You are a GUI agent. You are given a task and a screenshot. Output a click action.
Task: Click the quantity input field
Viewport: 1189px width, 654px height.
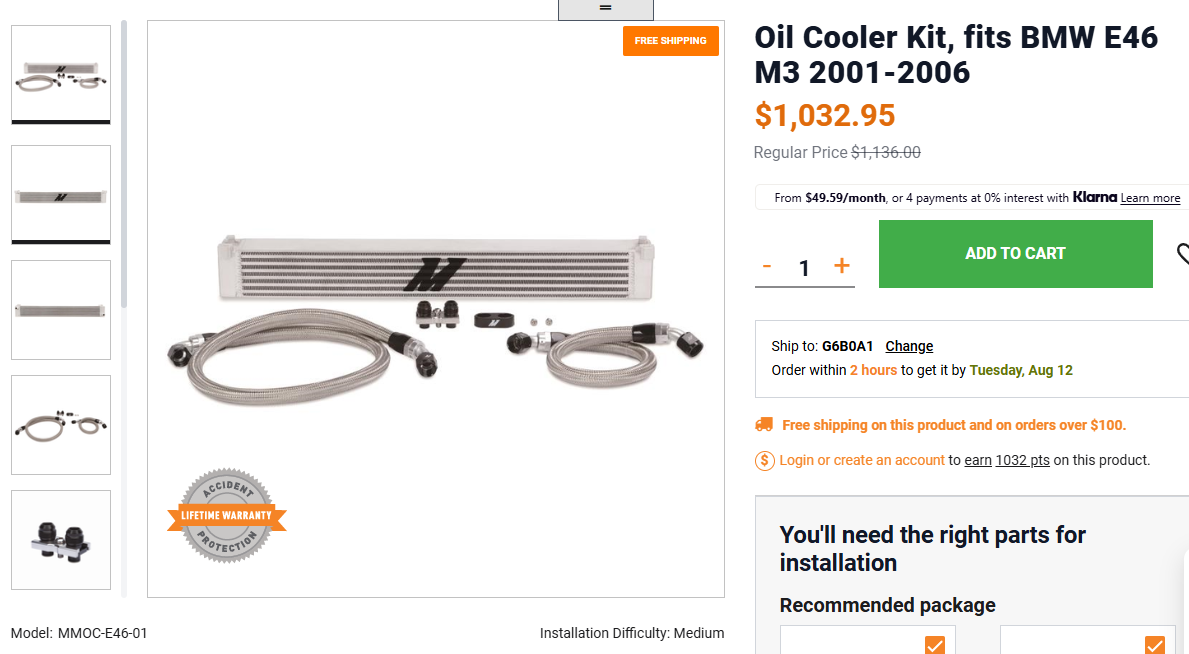[x=804, y=267]
